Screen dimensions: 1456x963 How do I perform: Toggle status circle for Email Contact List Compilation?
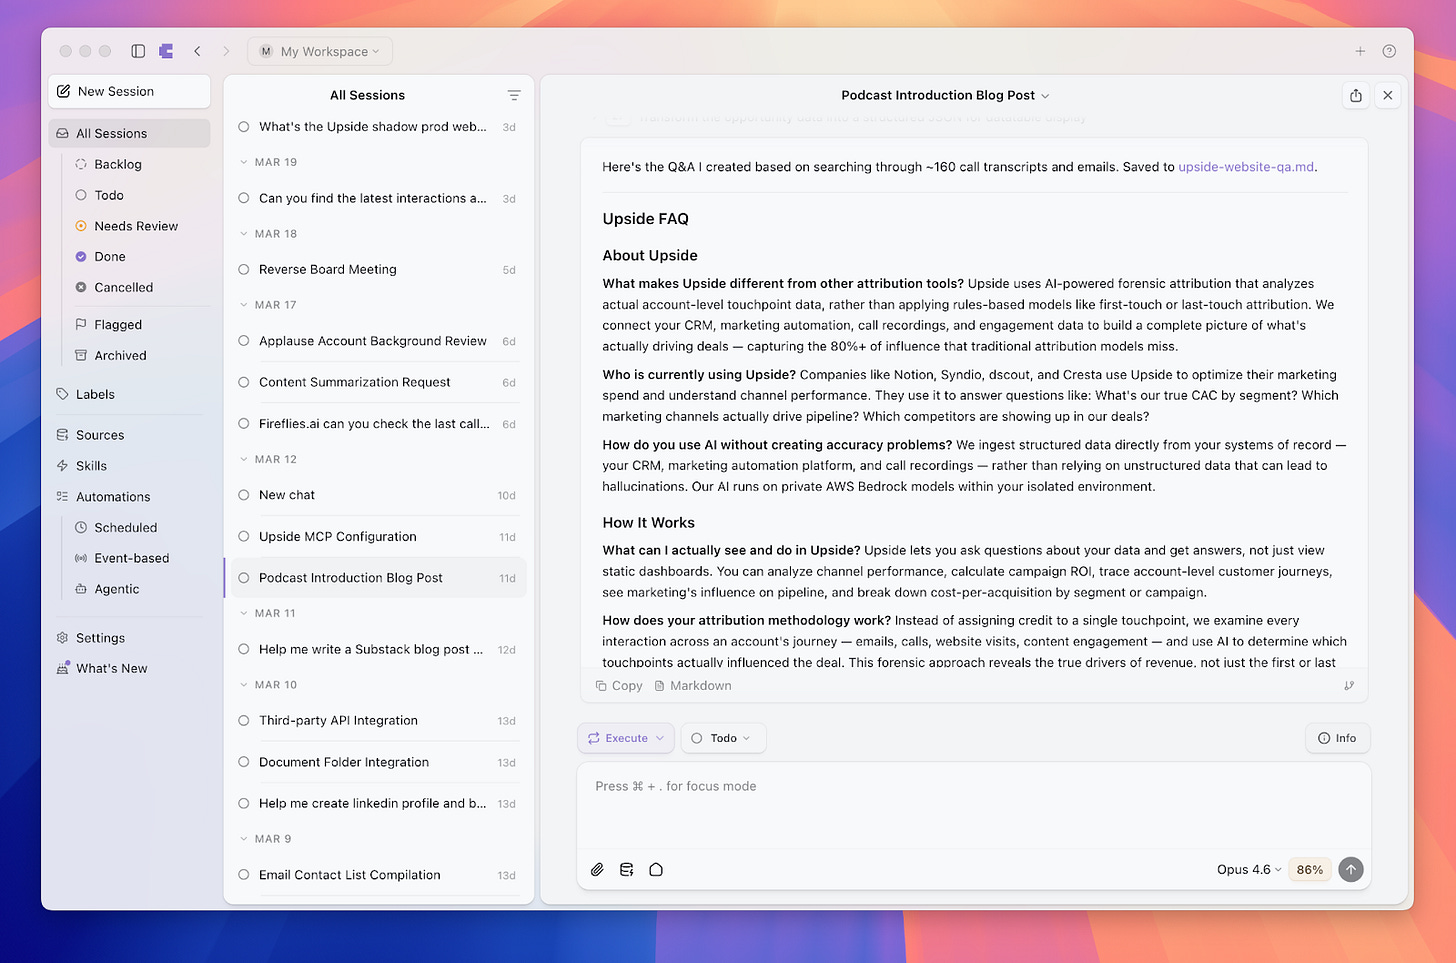click(x=243, y=875)
